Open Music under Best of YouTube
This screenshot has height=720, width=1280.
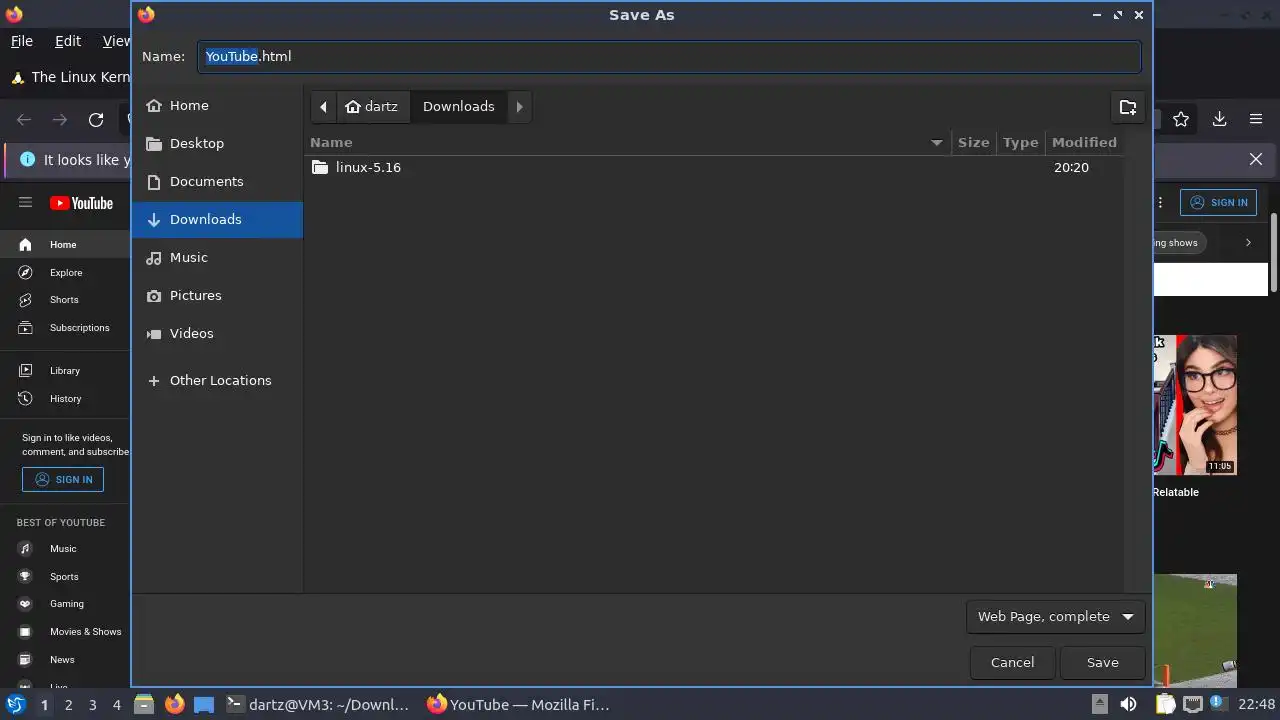point(65,549)
